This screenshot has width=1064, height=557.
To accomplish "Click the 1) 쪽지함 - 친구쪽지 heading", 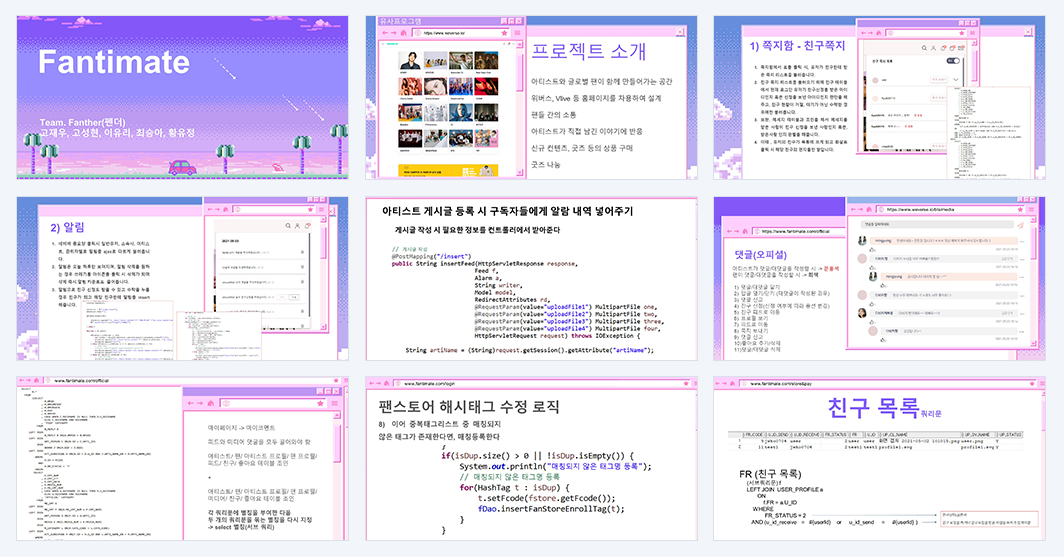I will [798, 45].
